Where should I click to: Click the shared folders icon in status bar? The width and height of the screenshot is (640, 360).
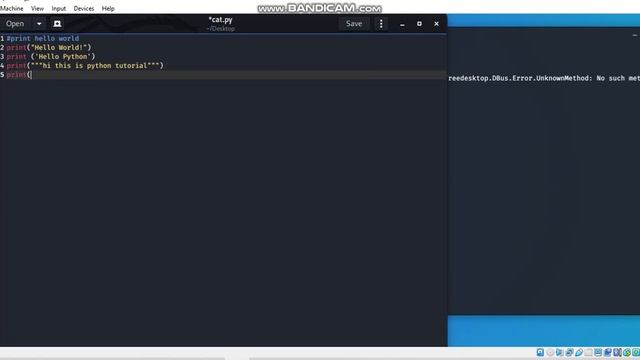pos(588,352)
